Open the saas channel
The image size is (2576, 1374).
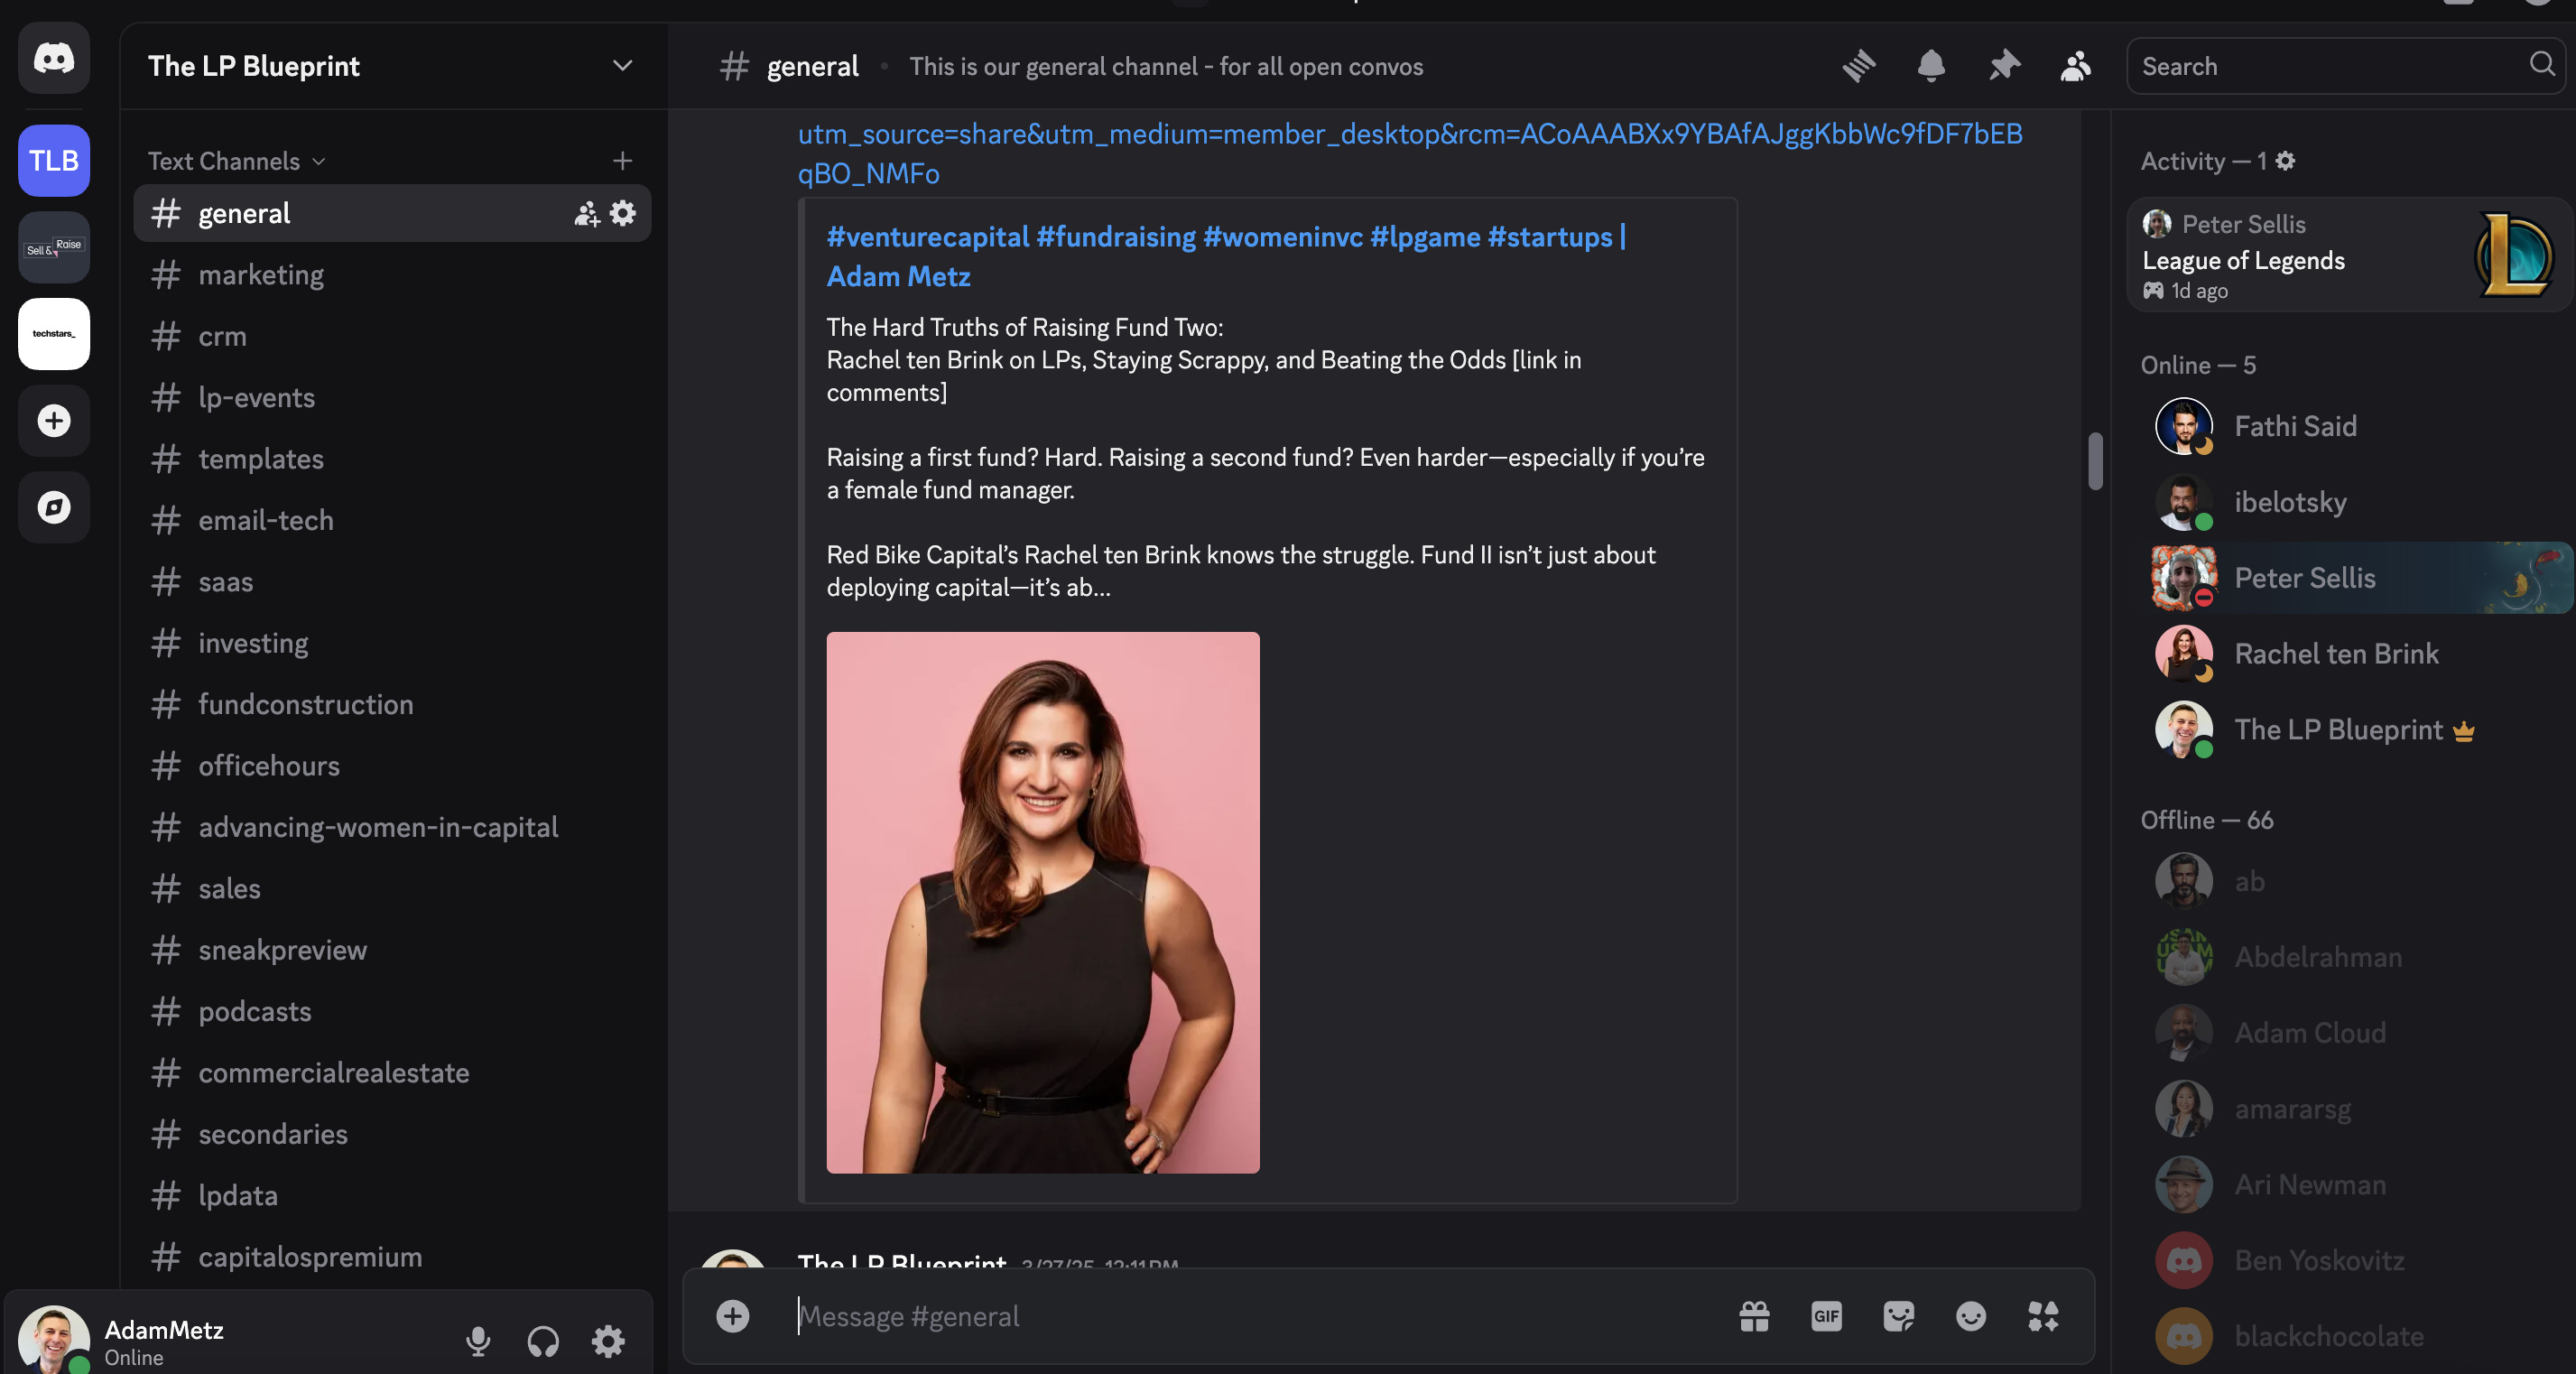click(392, 582)
